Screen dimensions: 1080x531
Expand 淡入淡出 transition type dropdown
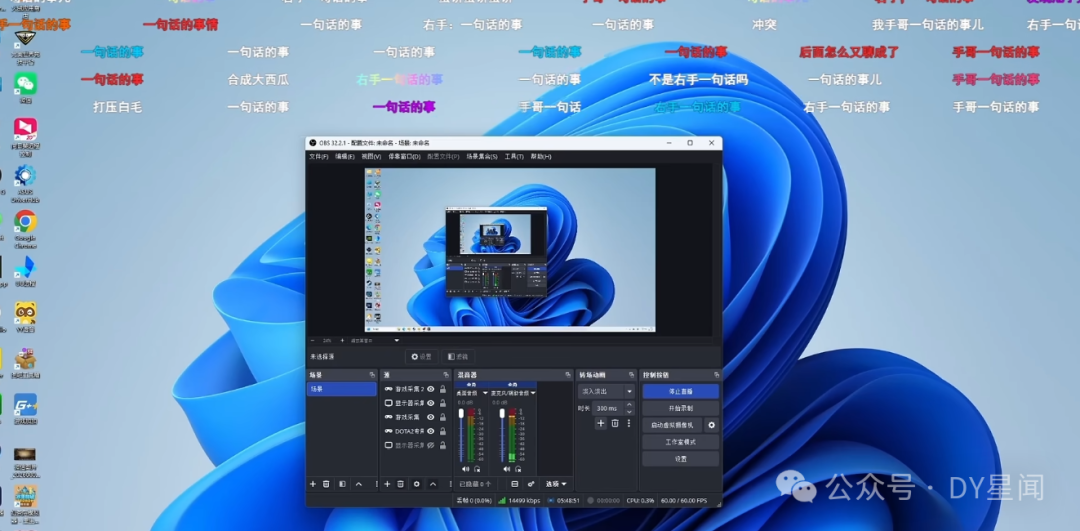click(x=629, y=391)
